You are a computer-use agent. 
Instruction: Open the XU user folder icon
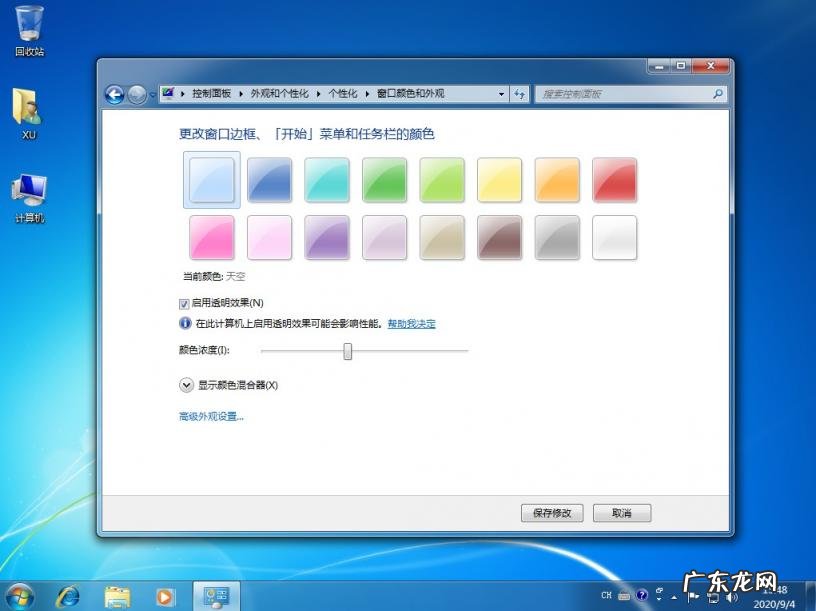click(x=28, y=108)
